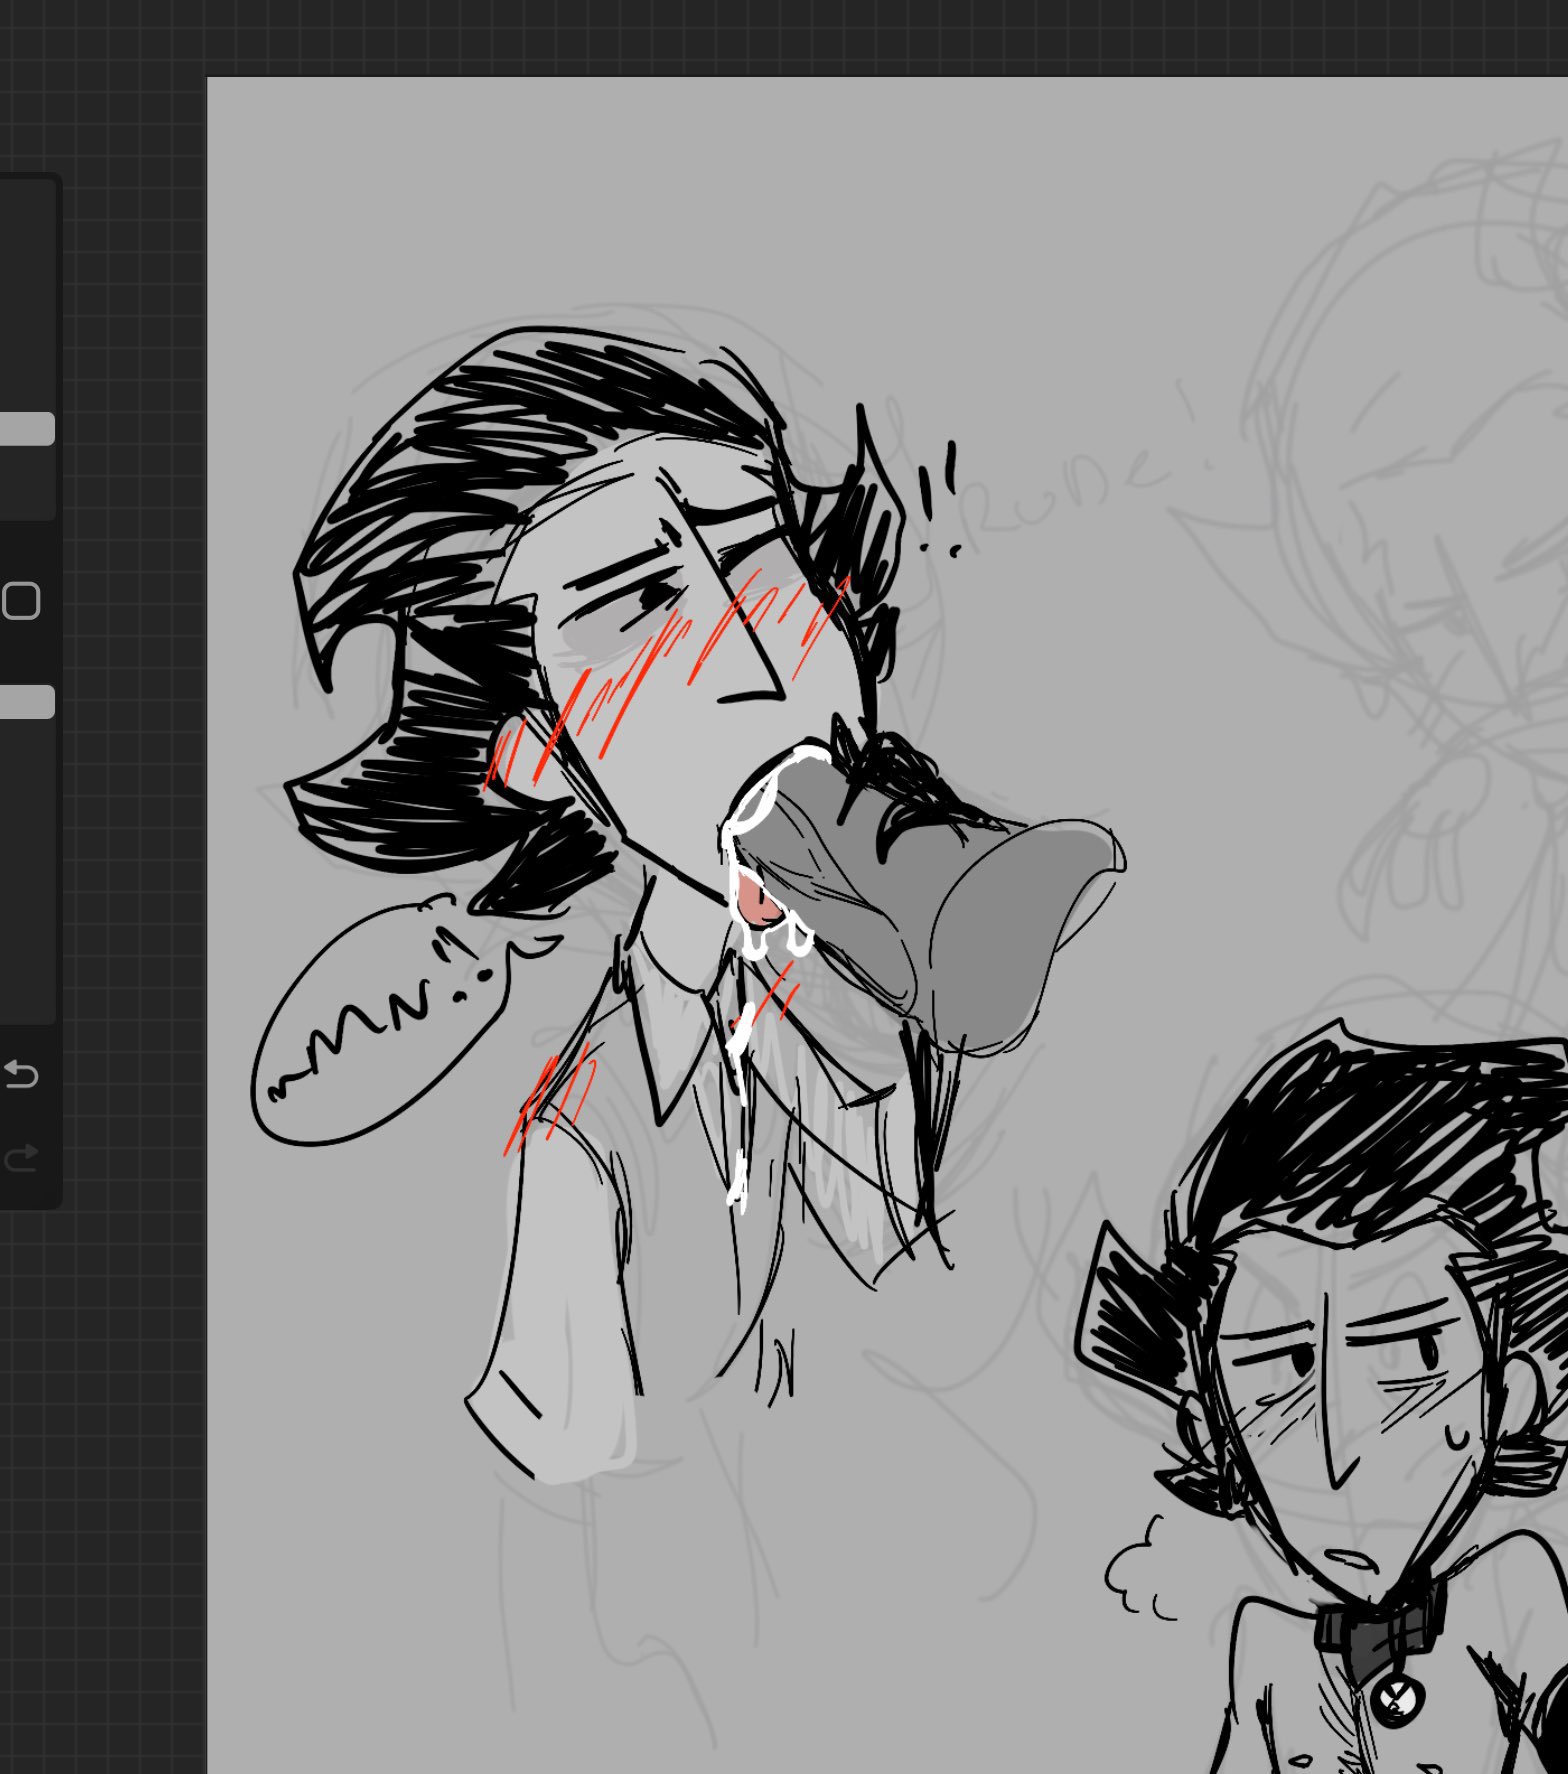Click the brush size slider handle
This screenshot has width=1568, height=1774.
pyautogui.click(x=27, y=429)
